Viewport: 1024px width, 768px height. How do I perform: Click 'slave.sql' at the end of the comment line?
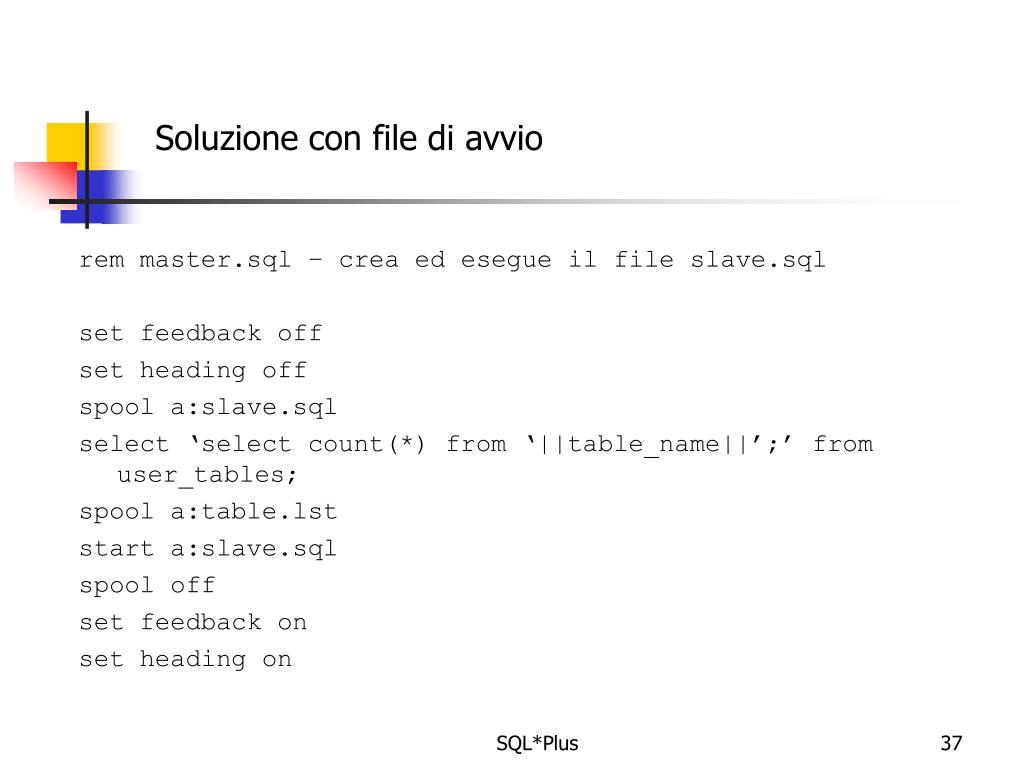[758, 261]
